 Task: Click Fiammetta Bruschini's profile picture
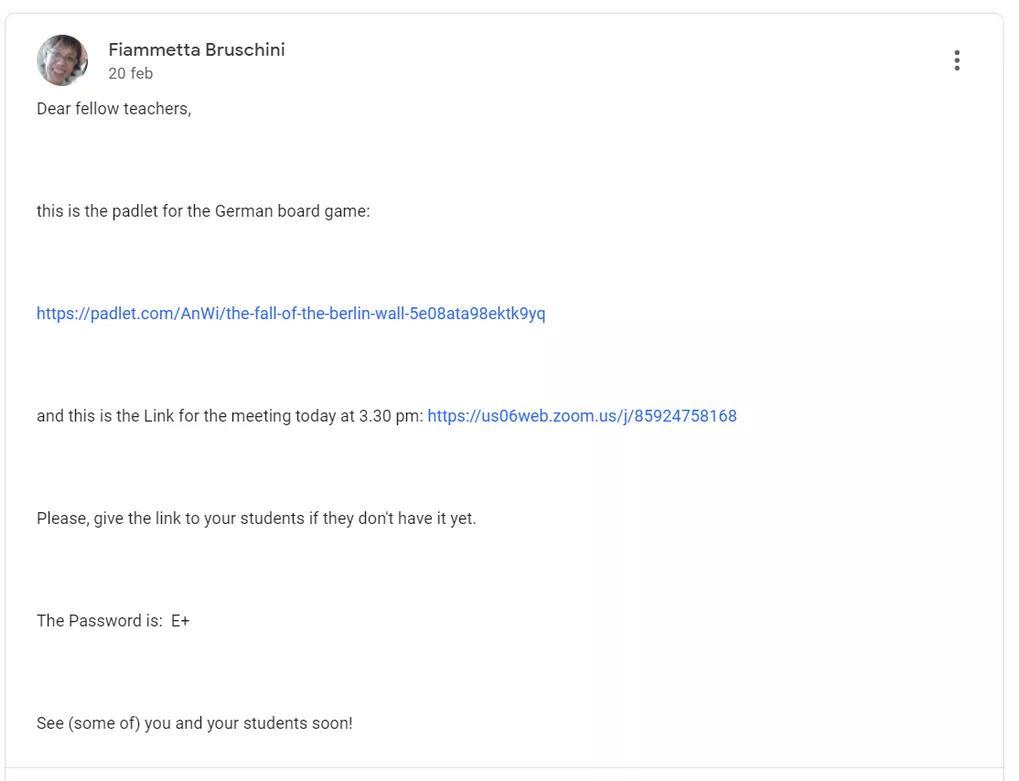(x=62, y=60)
